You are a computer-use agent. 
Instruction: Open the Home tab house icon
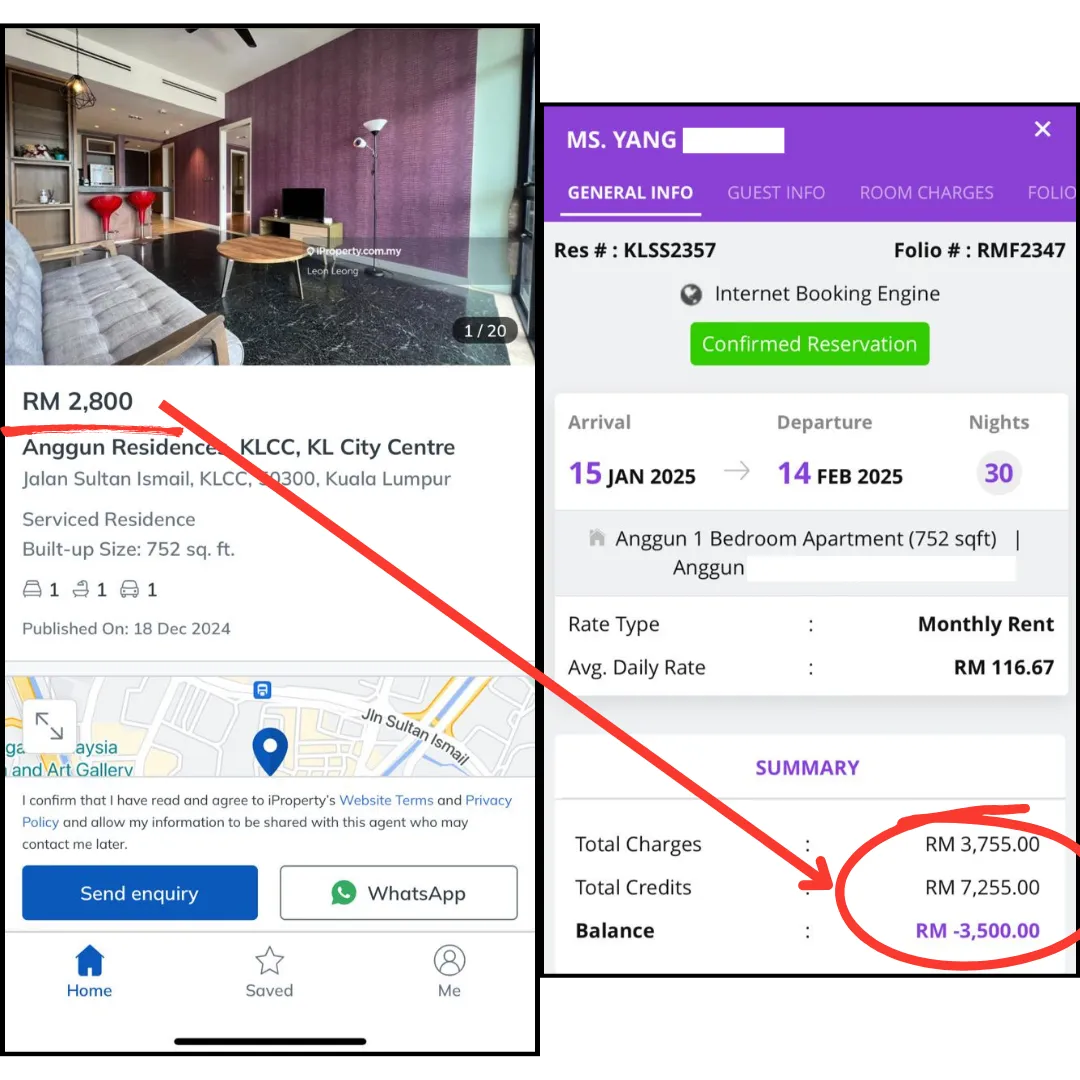click(x=90, y=960)
